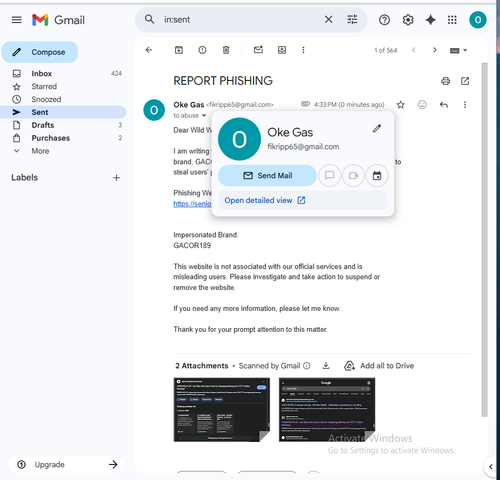Go to the newer conversation
500x480 pixels.
click(x=414, y=50)
